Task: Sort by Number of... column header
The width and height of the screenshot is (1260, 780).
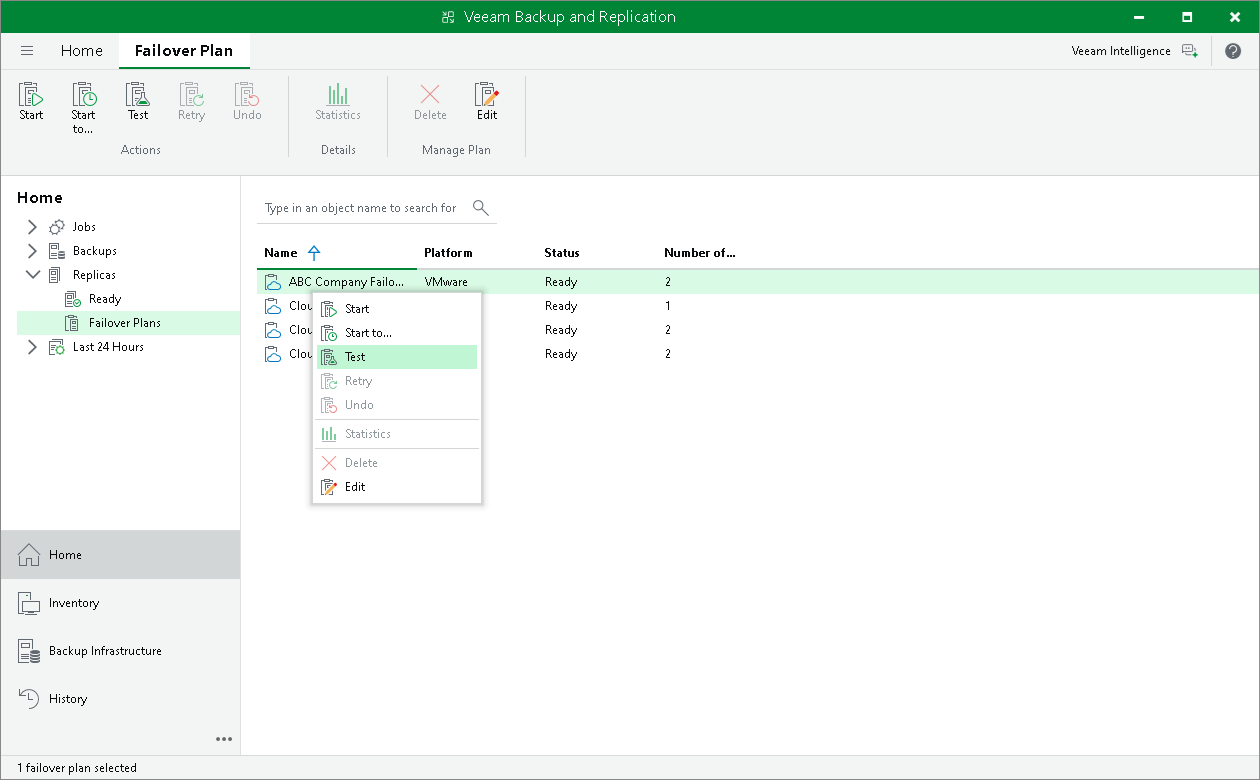Action: point(700,253)
